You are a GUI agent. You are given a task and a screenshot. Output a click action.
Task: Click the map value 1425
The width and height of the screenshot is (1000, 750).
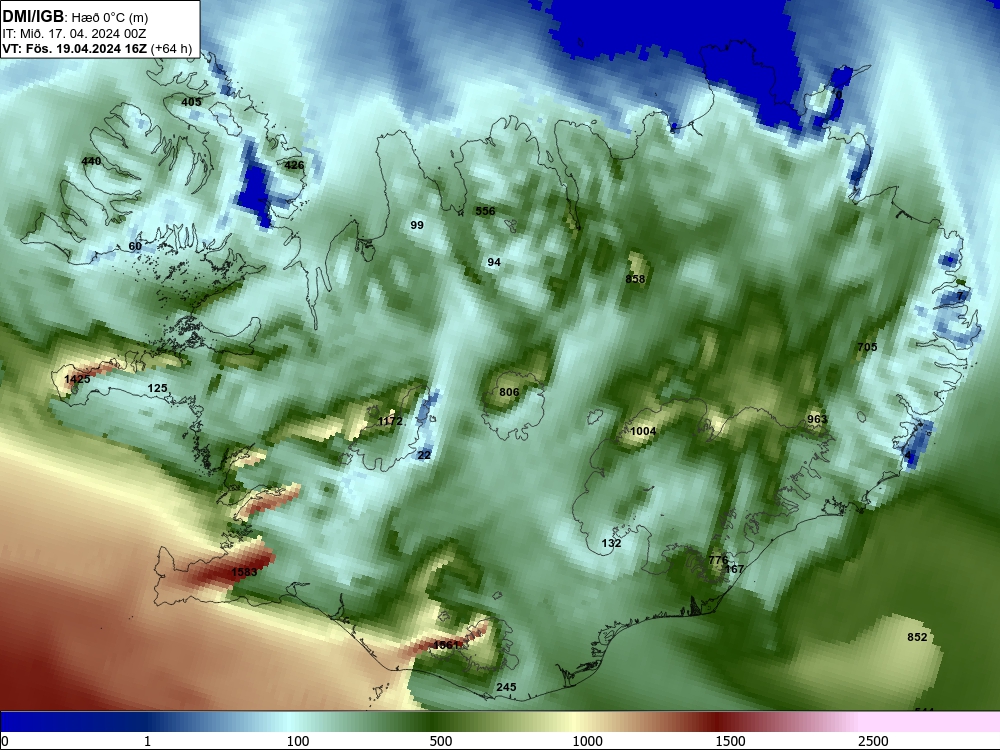click(77, 379)
